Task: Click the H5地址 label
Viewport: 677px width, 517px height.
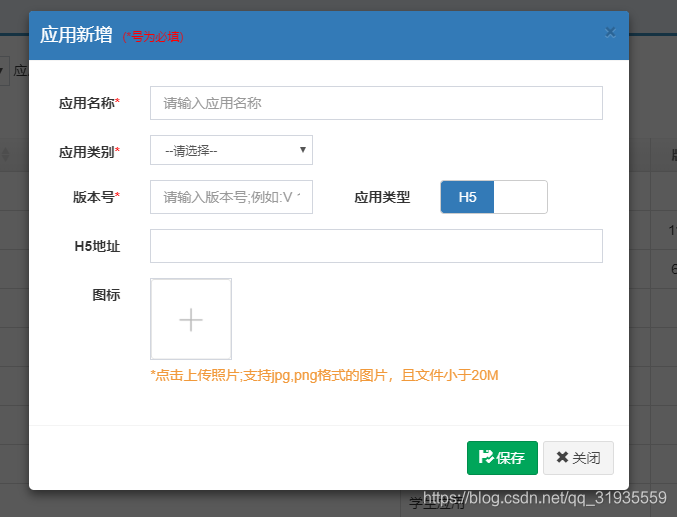Action: 97,246
